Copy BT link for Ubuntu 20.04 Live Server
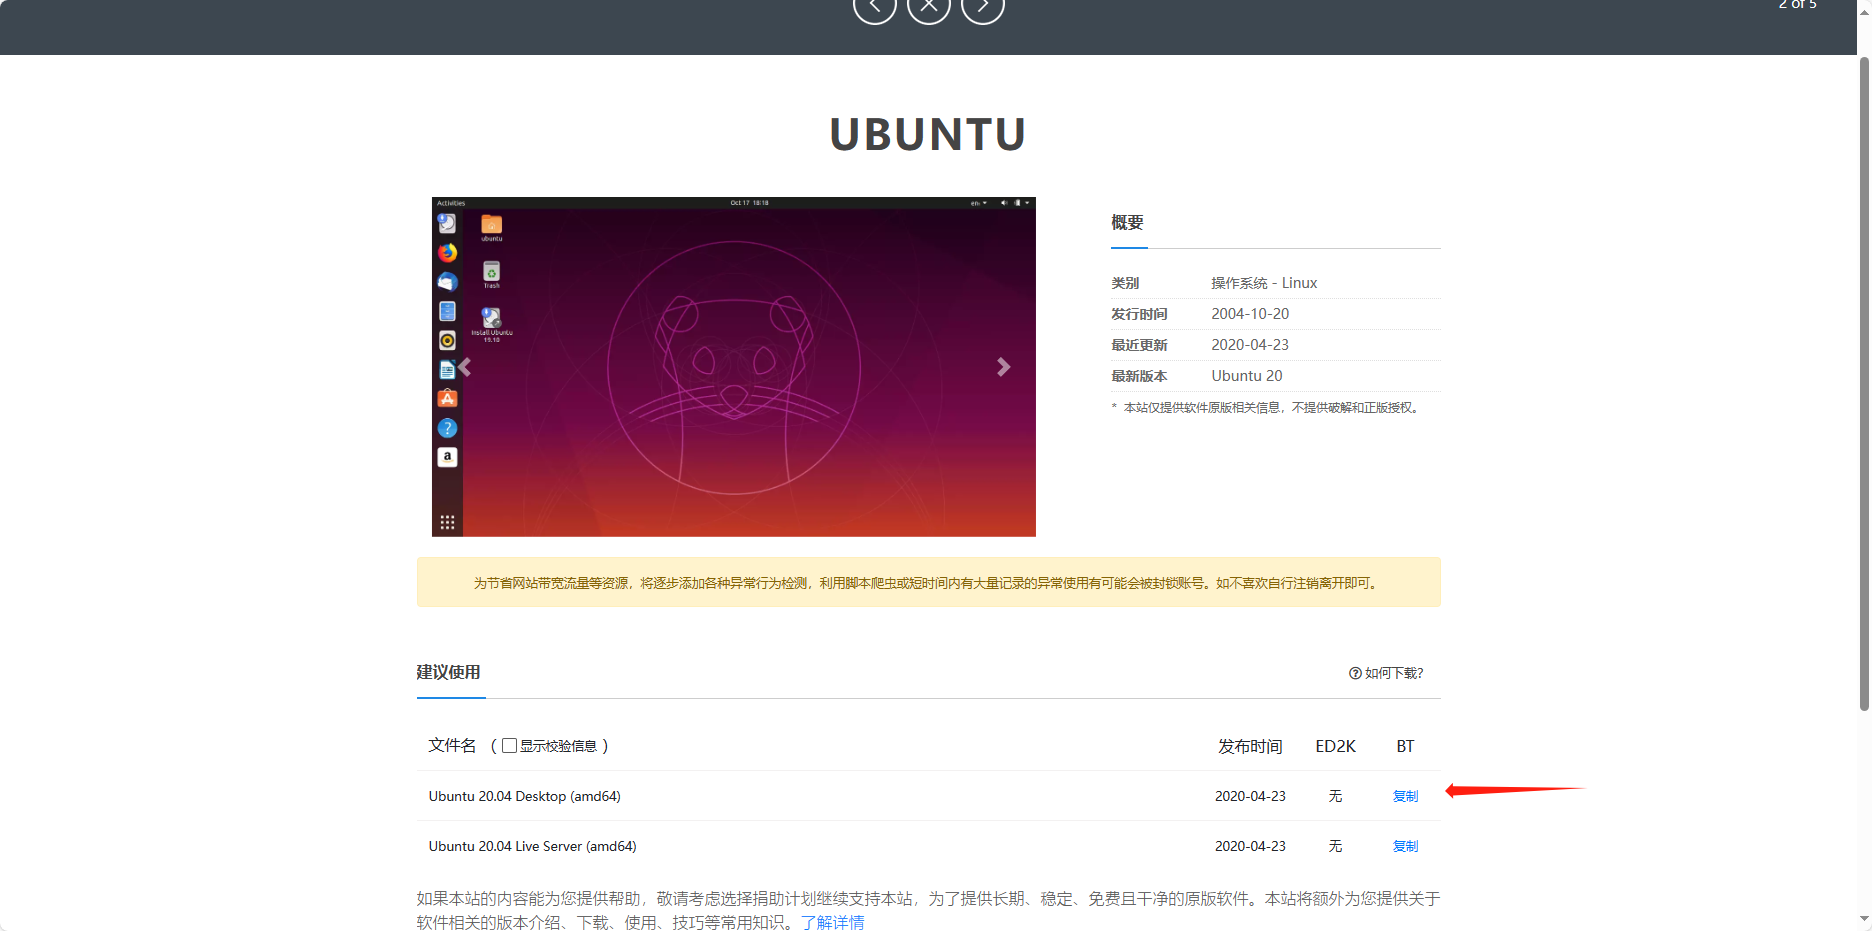The width and height of the screenshot is (1872, 931). pyautogui.click(x=1405, y=846)
